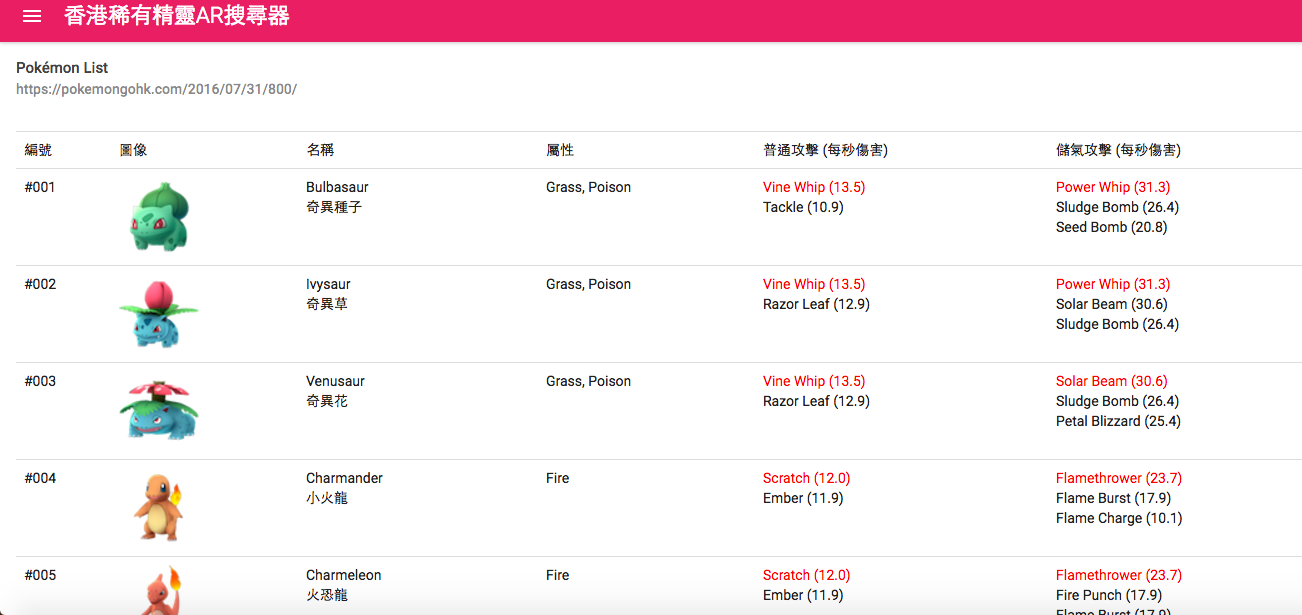
Task: Click Charmander's Ember (11.9) move
Action: point(803,498)
